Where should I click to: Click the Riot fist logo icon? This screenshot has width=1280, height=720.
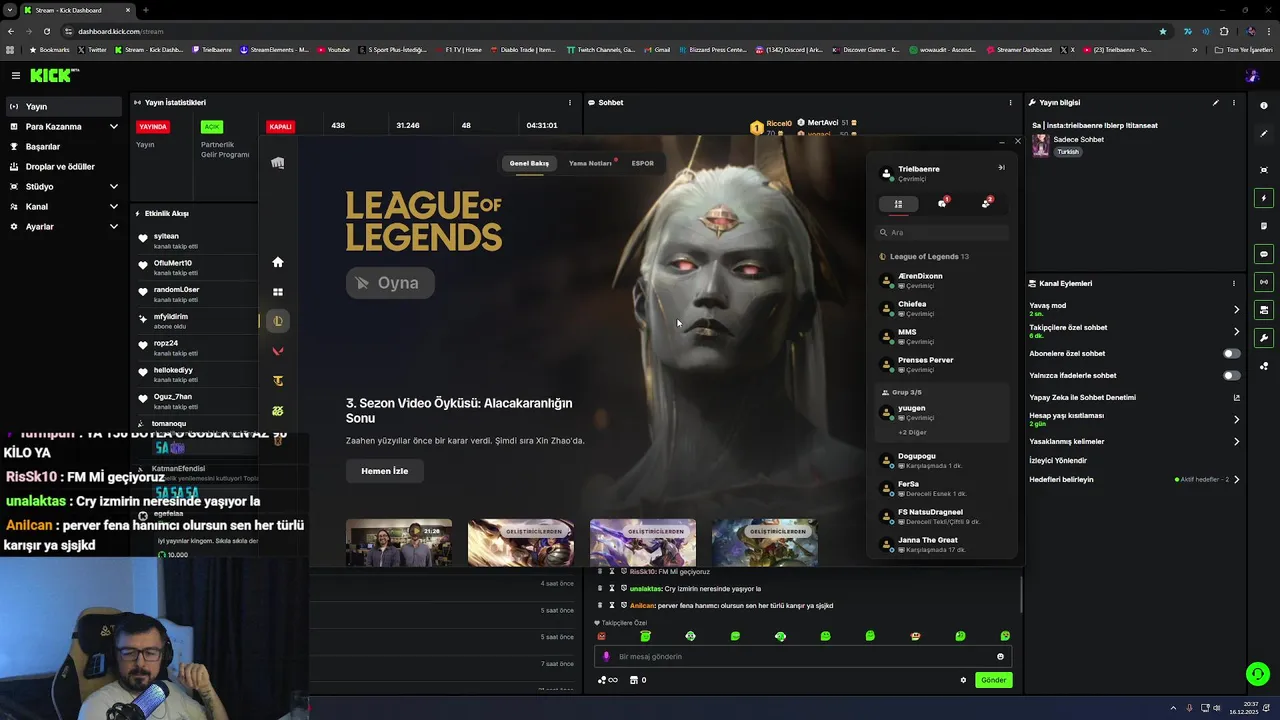278,163
